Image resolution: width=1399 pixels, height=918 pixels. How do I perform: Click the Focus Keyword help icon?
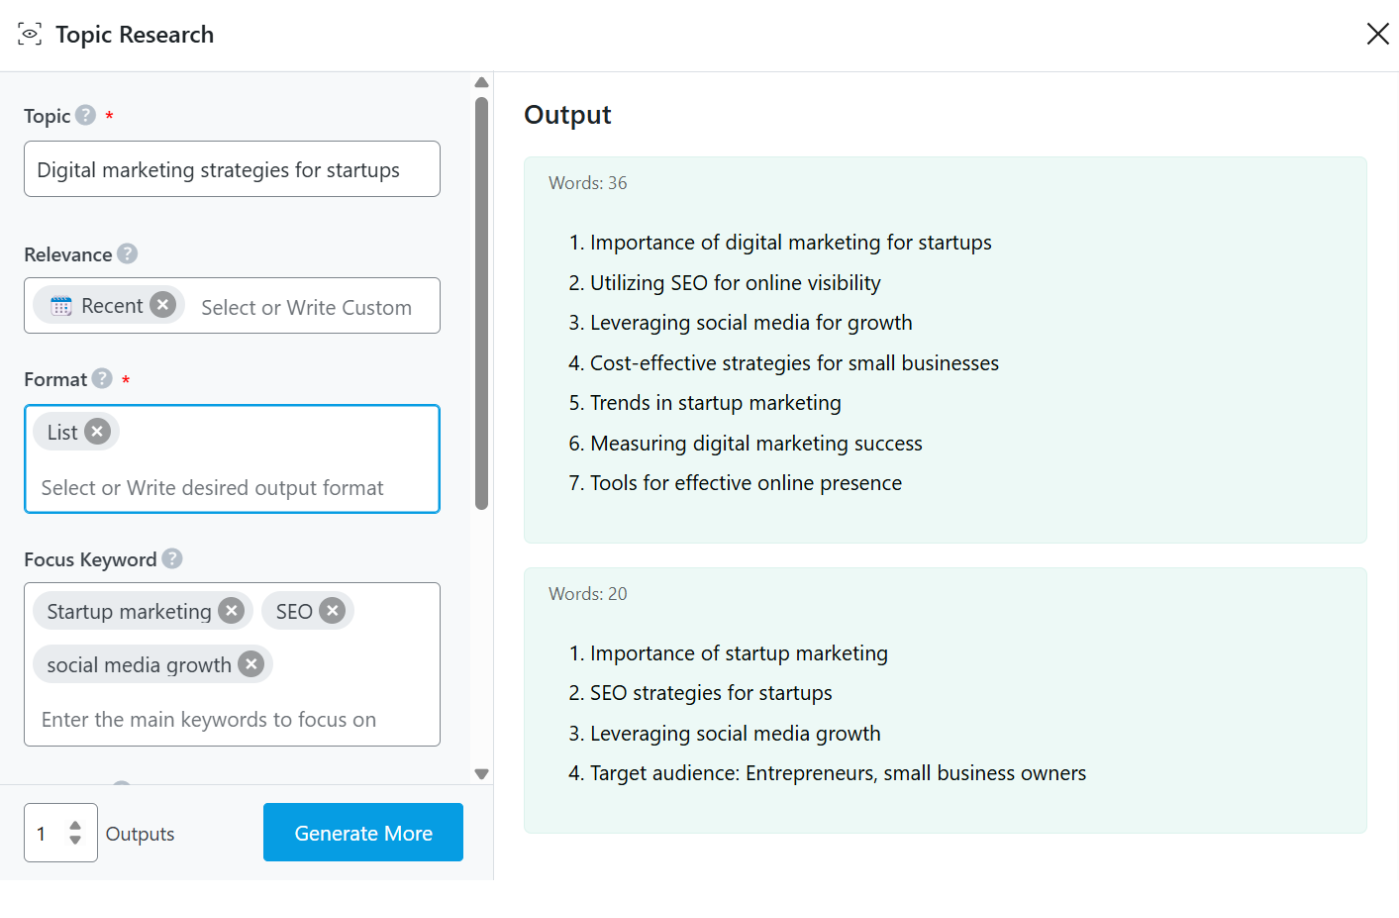172,559
